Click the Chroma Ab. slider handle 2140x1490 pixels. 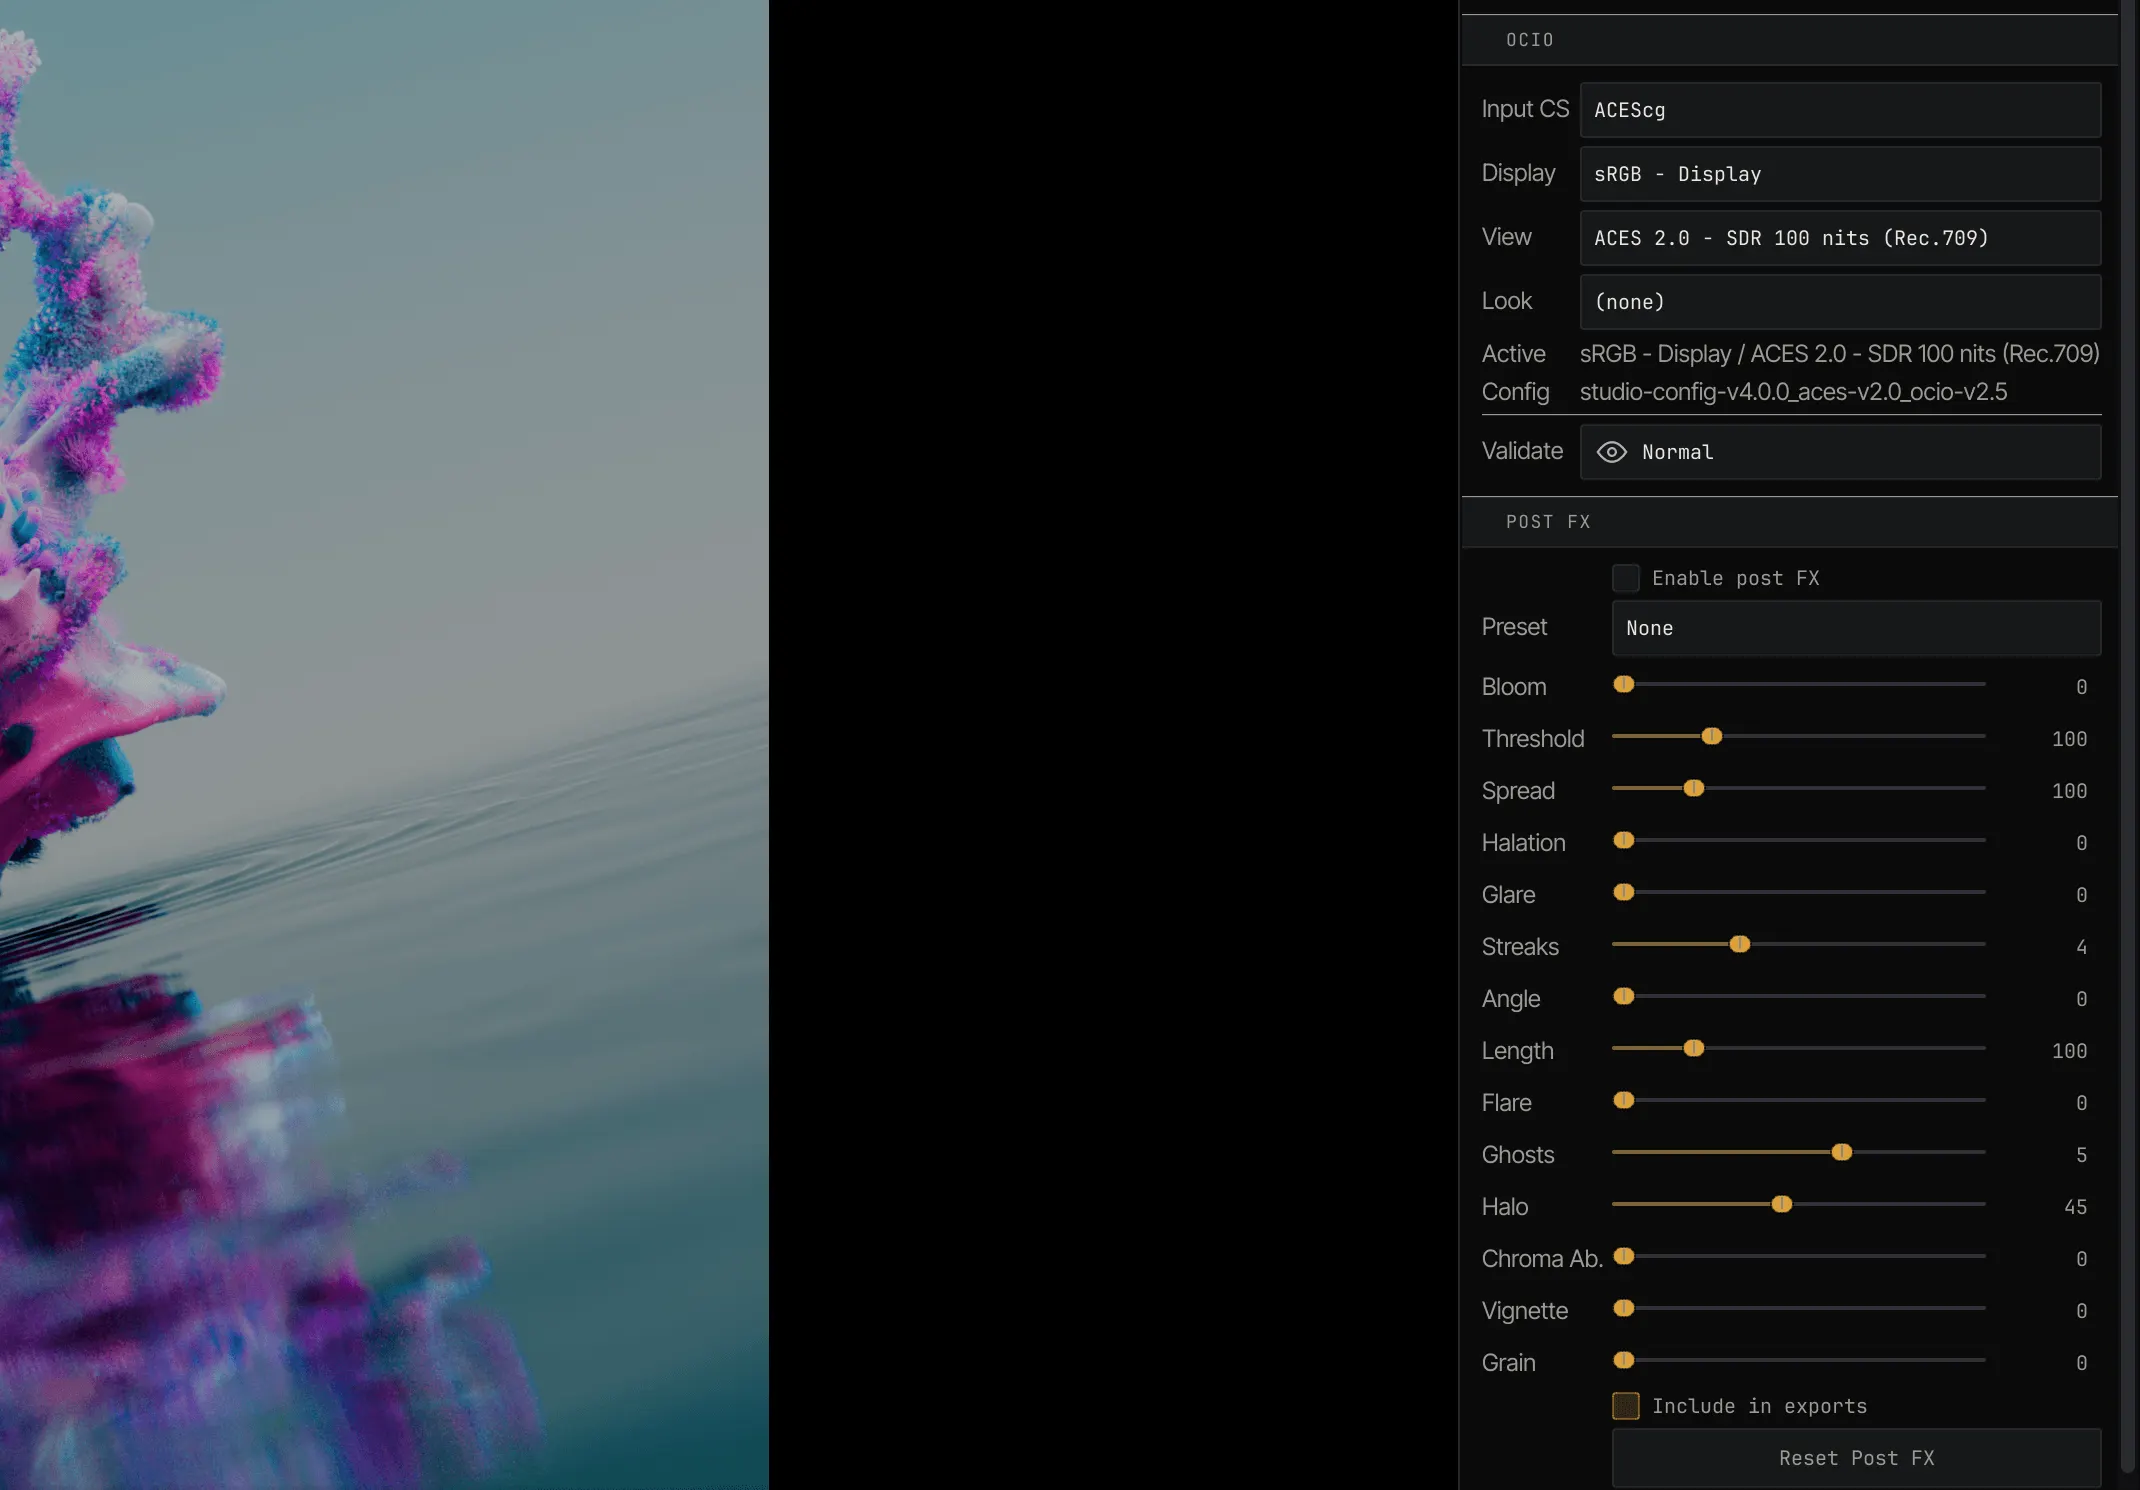[x=1624, y=1256]
